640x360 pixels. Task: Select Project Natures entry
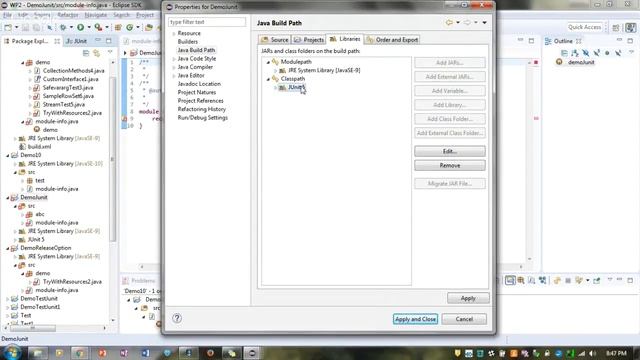[x=197, y=92]
